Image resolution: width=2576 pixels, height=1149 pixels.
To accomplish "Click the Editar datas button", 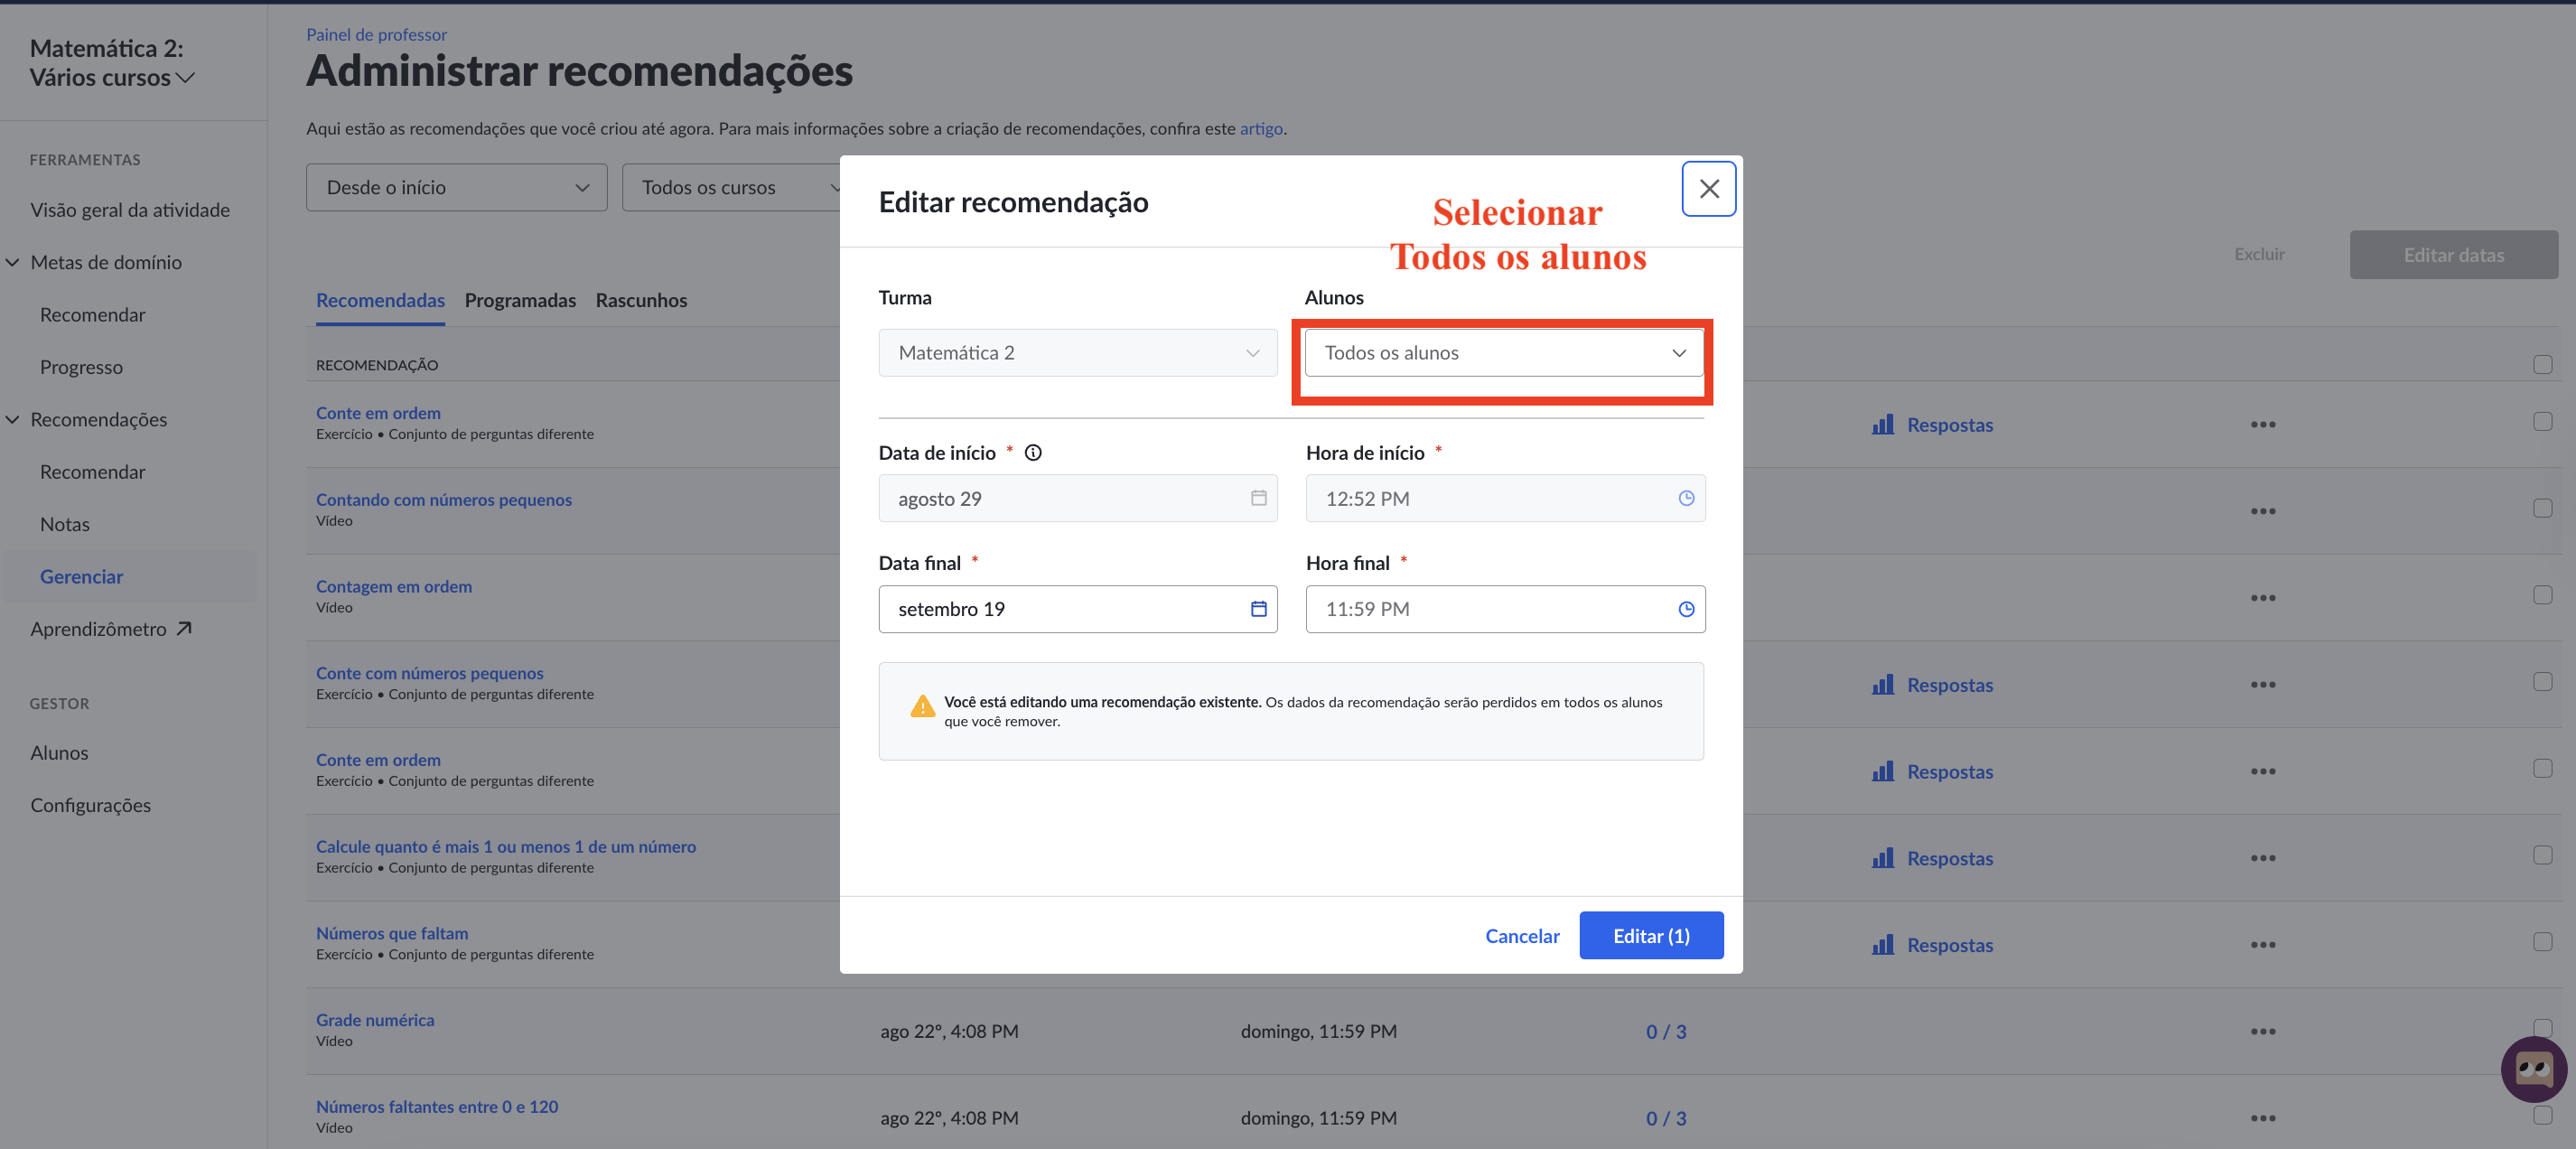I will click(x=2453, y=255).
